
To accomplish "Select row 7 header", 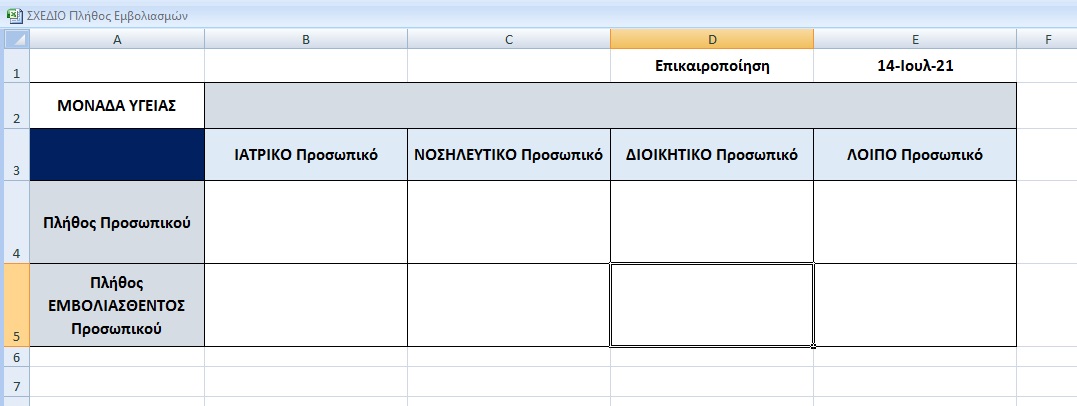I will tap(15, 385).
